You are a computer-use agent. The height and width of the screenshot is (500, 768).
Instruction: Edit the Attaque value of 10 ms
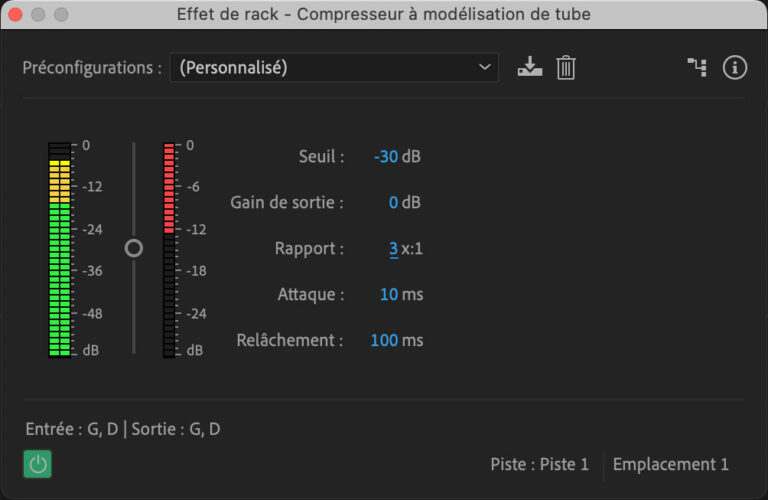click(388, 294)
